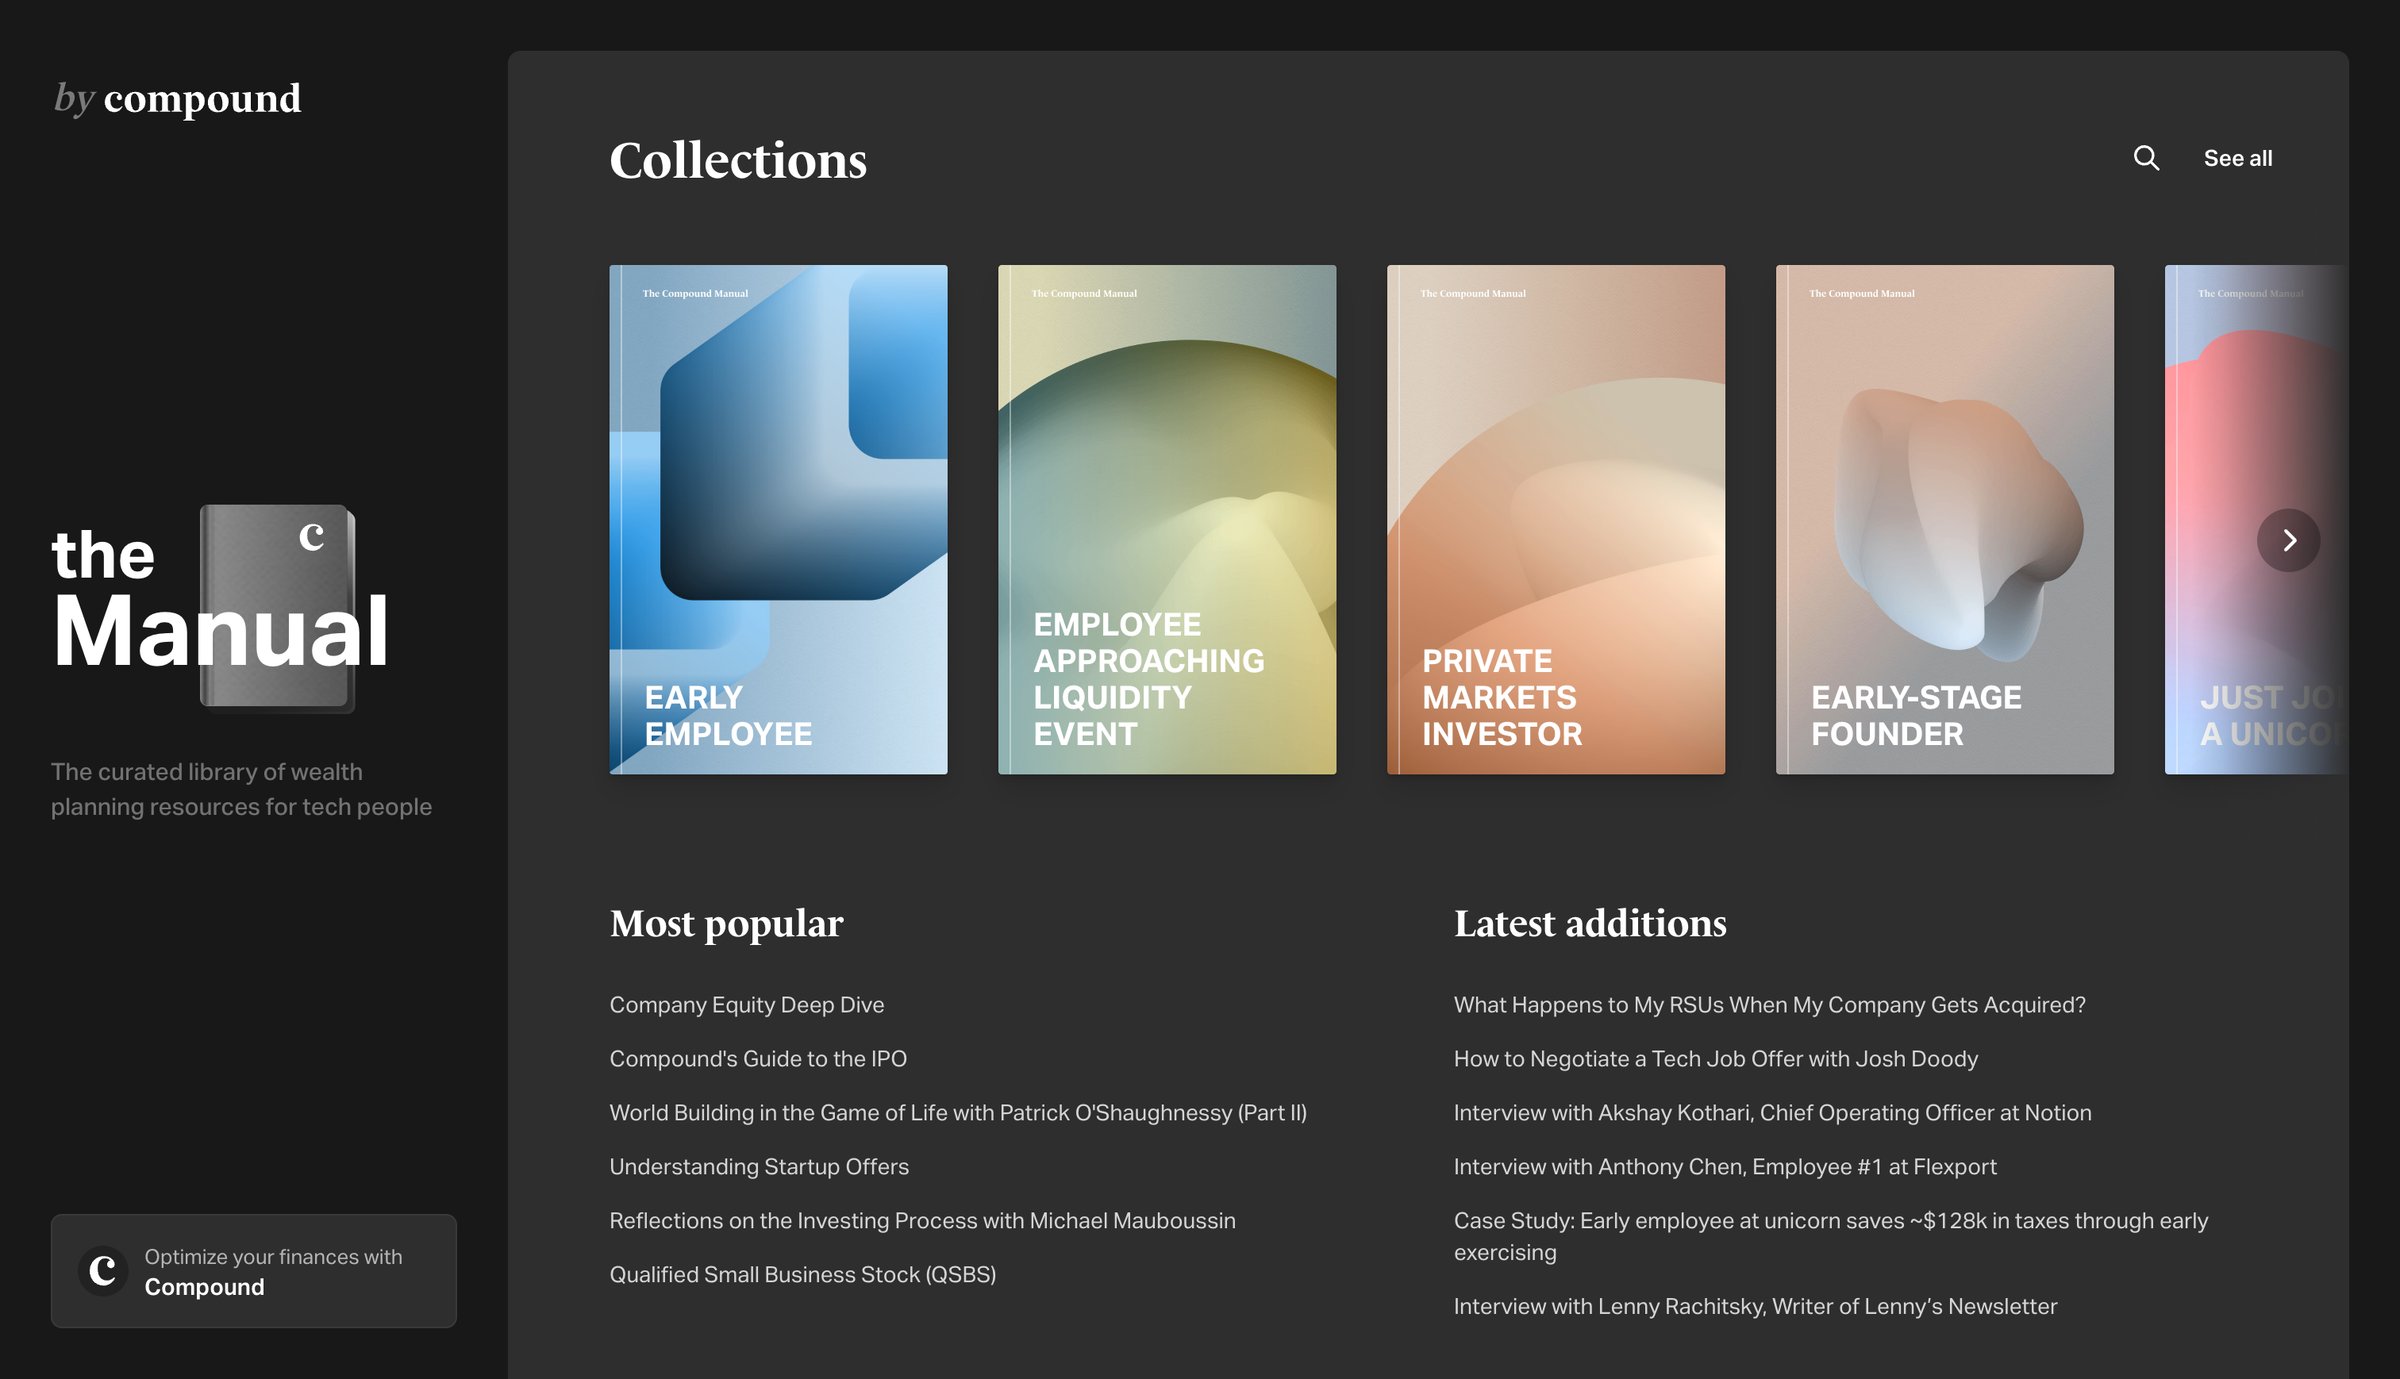
Task: Open the Early-Stage Founder collection cover
Action: tap(1945, 519)
